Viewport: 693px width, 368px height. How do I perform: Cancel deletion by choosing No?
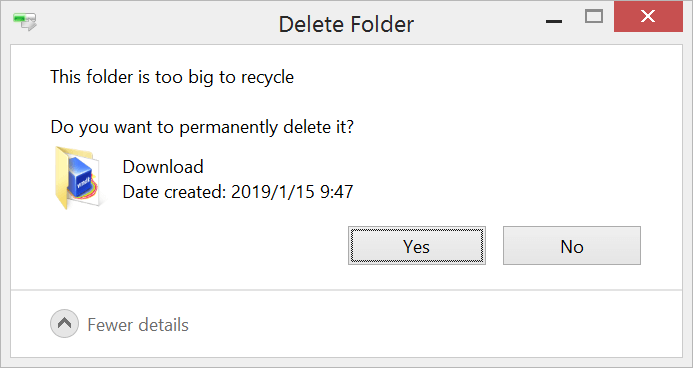[571, 246]
